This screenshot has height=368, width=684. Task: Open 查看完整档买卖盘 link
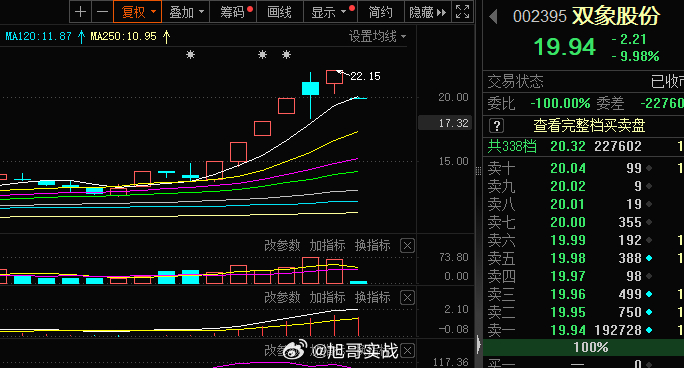589,126
